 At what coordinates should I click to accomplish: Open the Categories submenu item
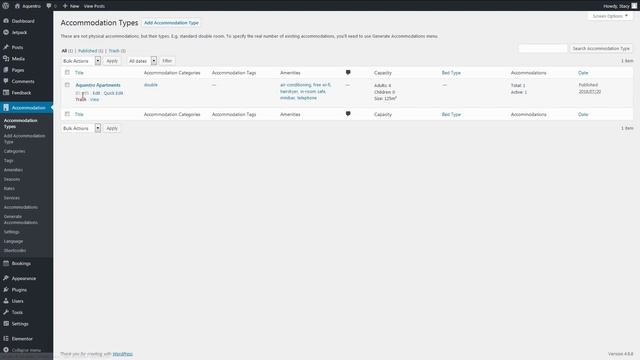pyautogui.click(x=14, y=151)
